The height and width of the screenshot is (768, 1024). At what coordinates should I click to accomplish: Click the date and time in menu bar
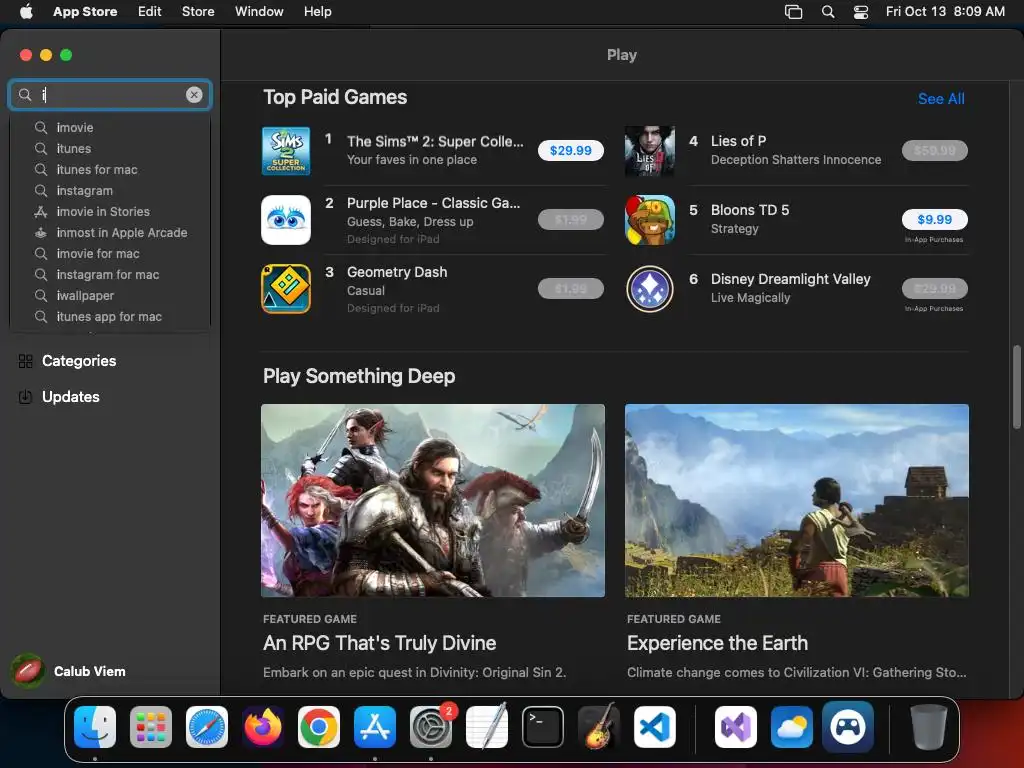click(x=945, y=11)
